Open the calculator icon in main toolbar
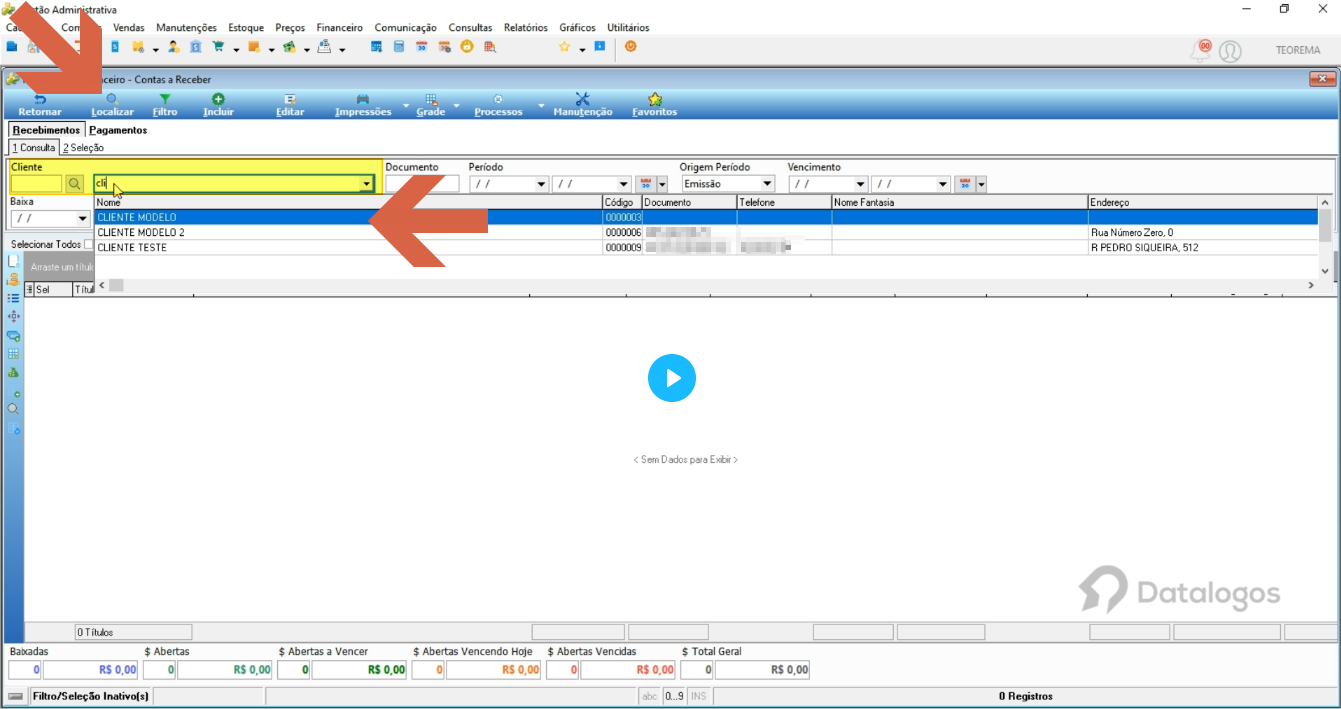 399,47
